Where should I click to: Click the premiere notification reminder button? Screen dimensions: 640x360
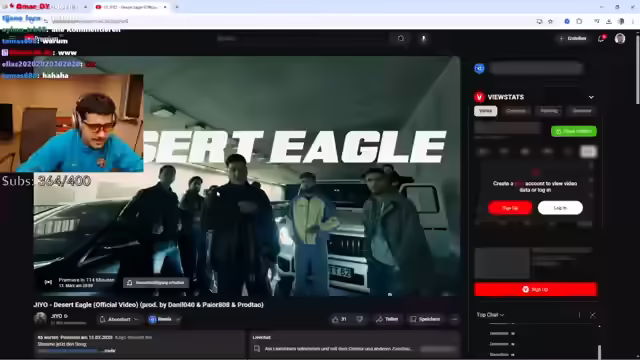(x=156, y=282)
